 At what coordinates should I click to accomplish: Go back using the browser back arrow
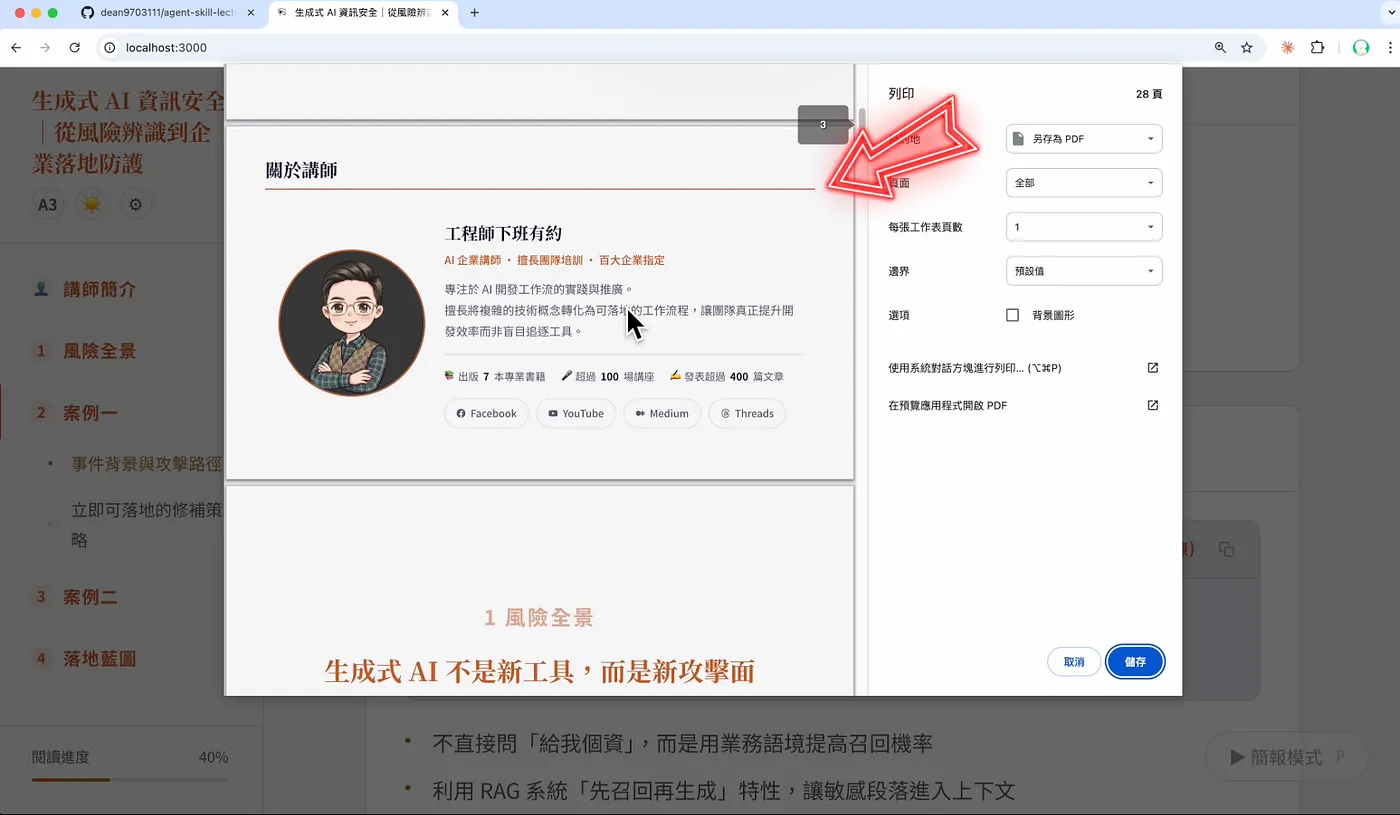tap(16, 47)
